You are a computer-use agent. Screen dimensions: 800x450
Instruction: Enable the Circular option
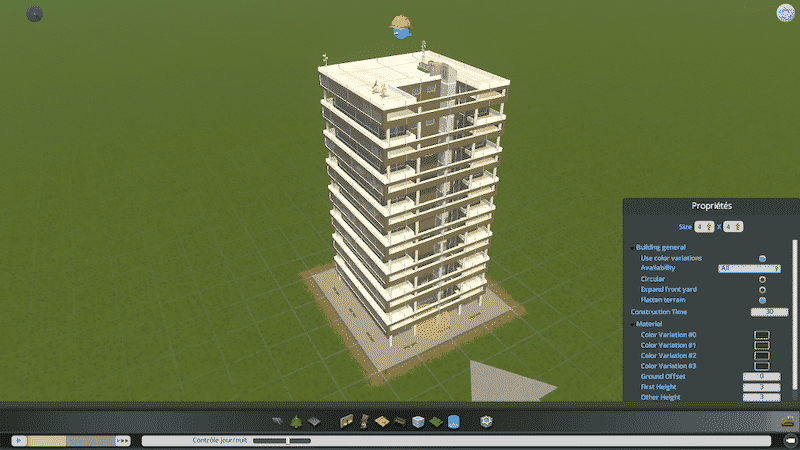[762, 279]
